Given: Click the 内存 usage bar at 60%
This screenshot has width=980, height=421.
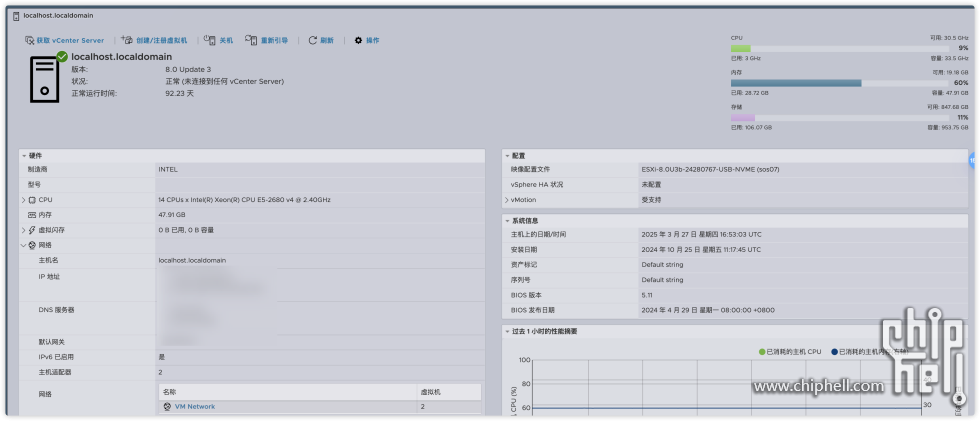Looking at the screenshot, I should pyautogui.click(x=796, y=82).
